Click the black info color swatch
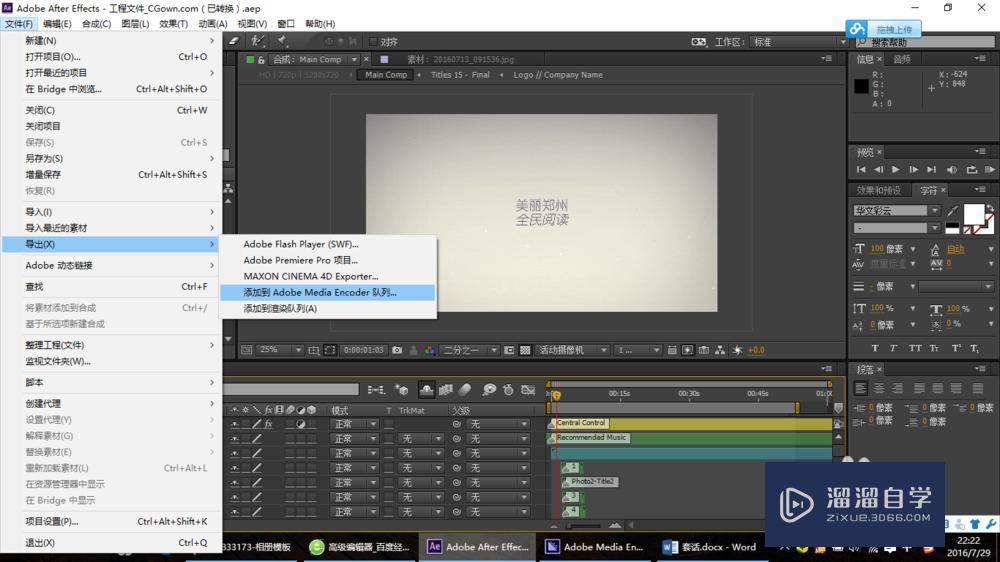1000x562 pixels. point(861,85)
